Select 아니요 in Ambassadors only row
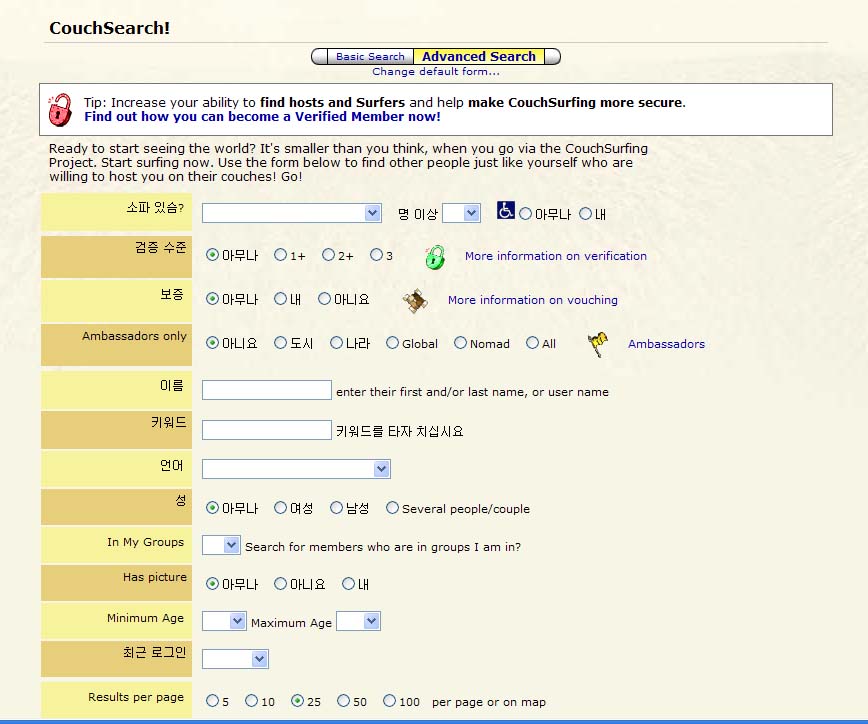The height and width of the screenshot is (724, 868). click(x=212, y=343)
